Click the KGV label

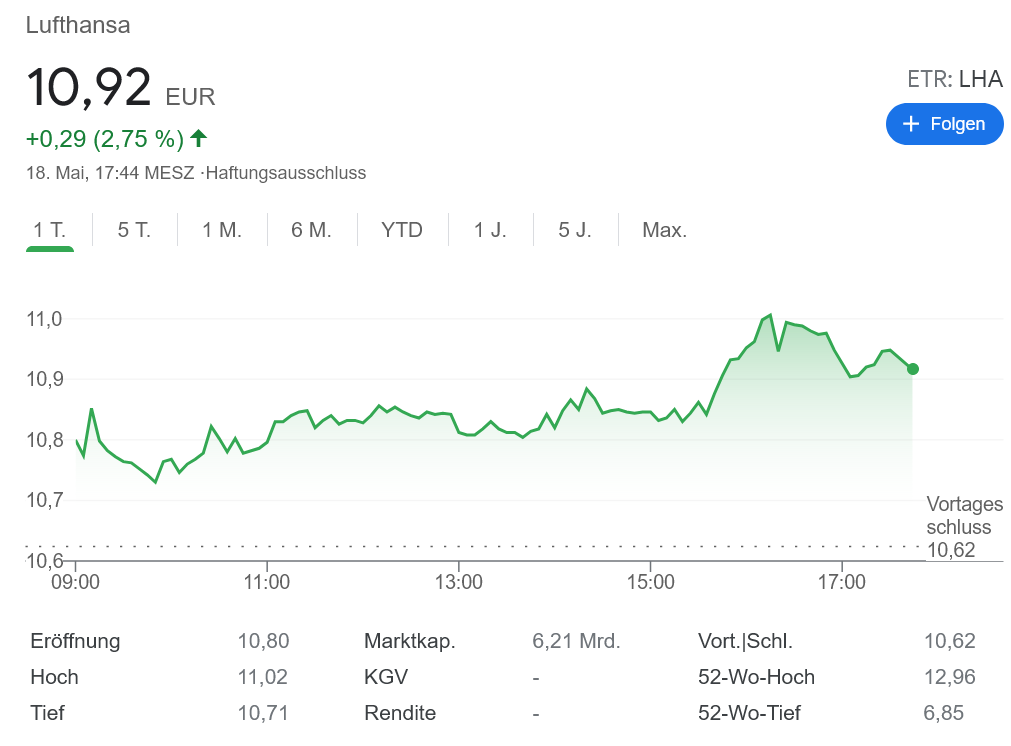[x=386, y=677]
